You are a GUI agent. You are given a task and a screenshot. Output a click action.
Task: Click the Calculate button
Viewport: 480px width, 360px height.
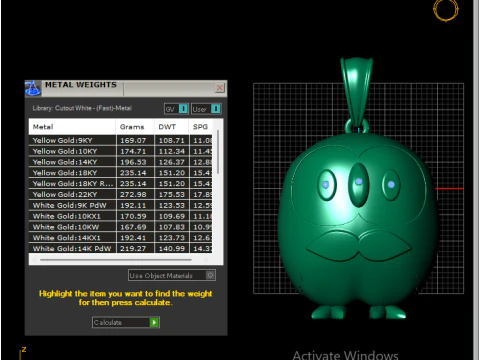(x=126, y=322)
